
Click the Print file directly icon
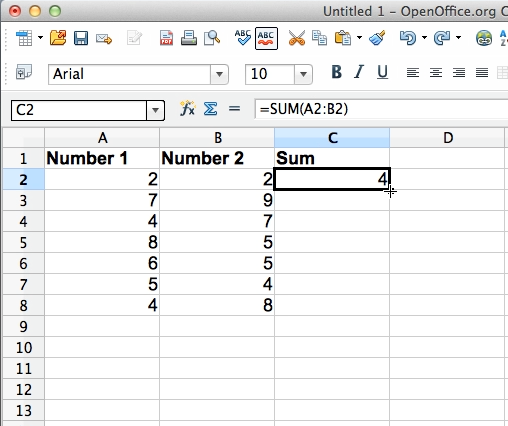pos(189,38)
